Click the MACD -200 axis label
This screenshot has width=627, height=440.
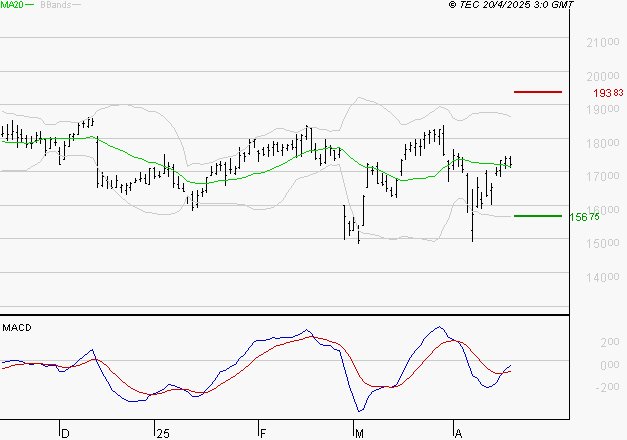coord(607,388)
